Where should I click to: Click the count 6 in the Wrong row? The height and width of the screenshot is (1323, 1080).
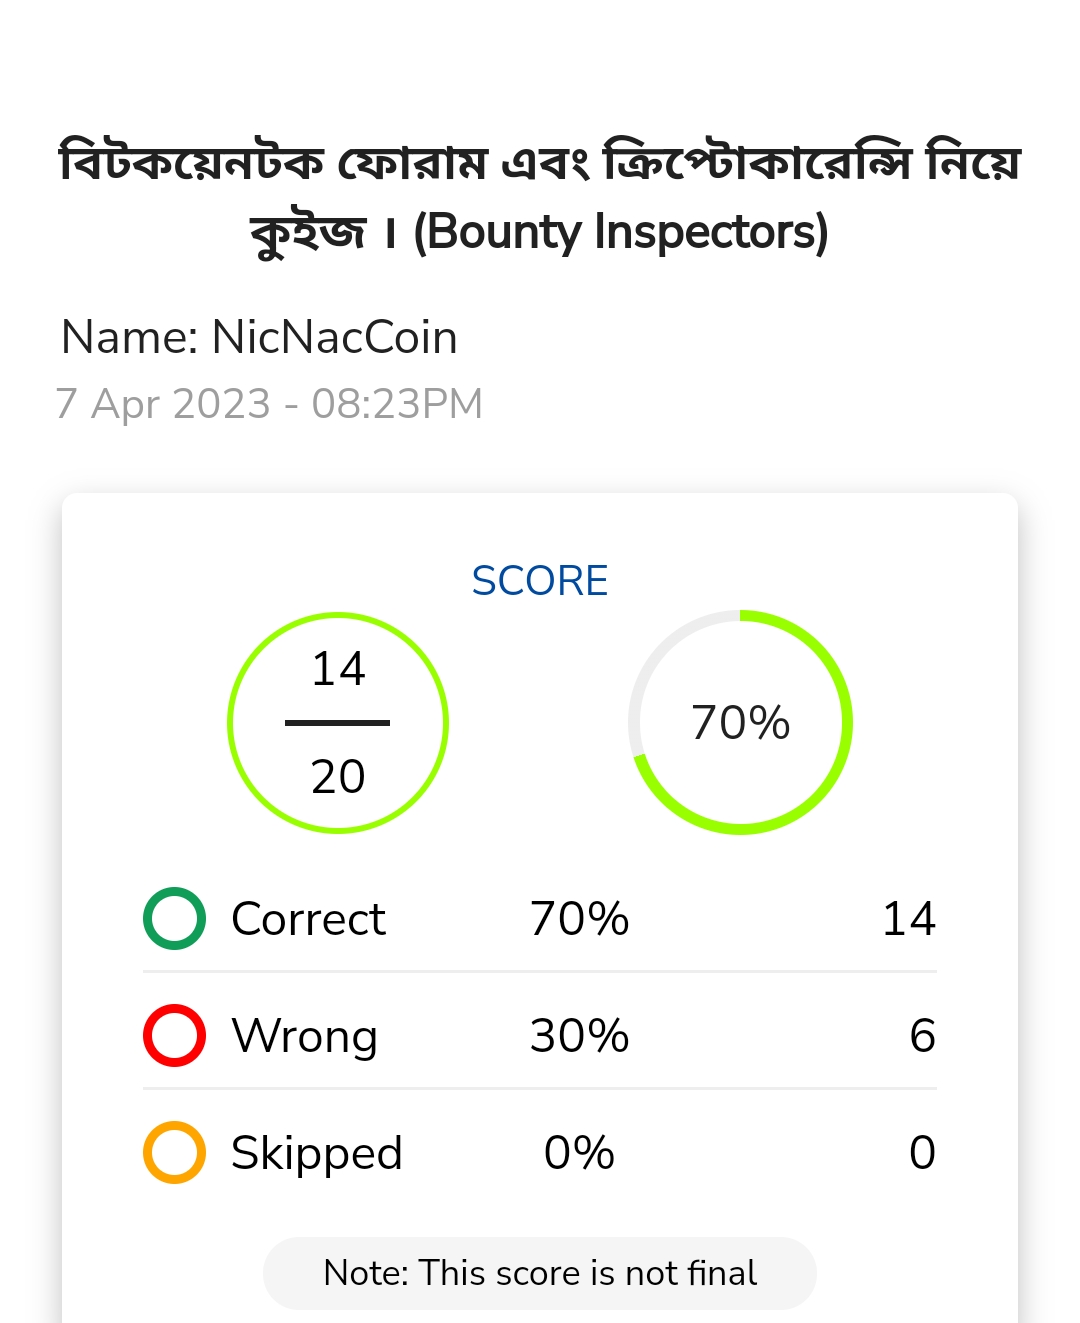[x=923, y=1036]
